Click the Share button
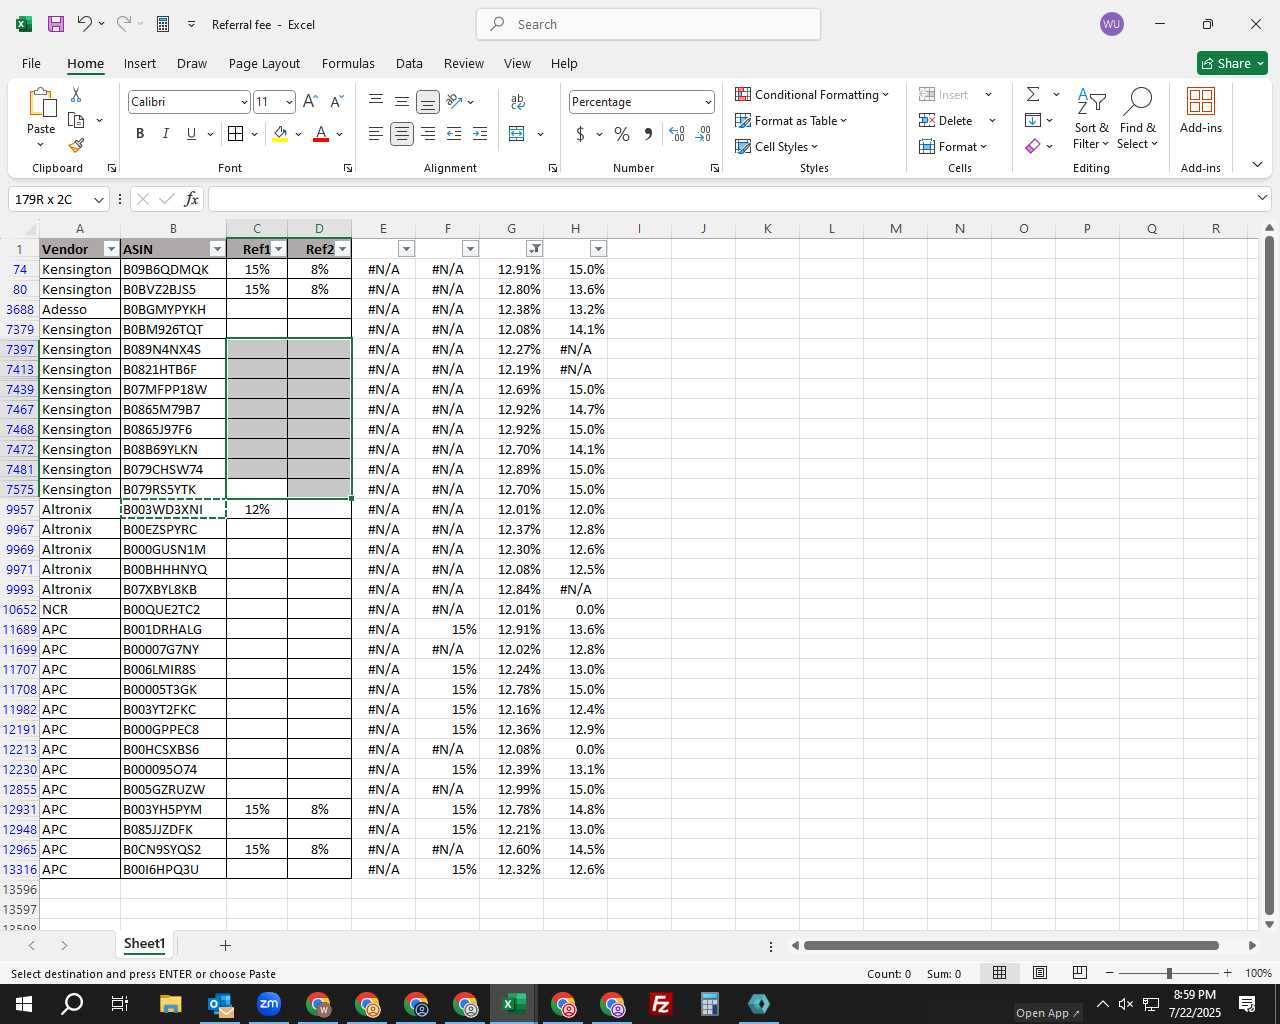The width and height of the screenshot is (1280, 1024). click(x=1232, y=63)
